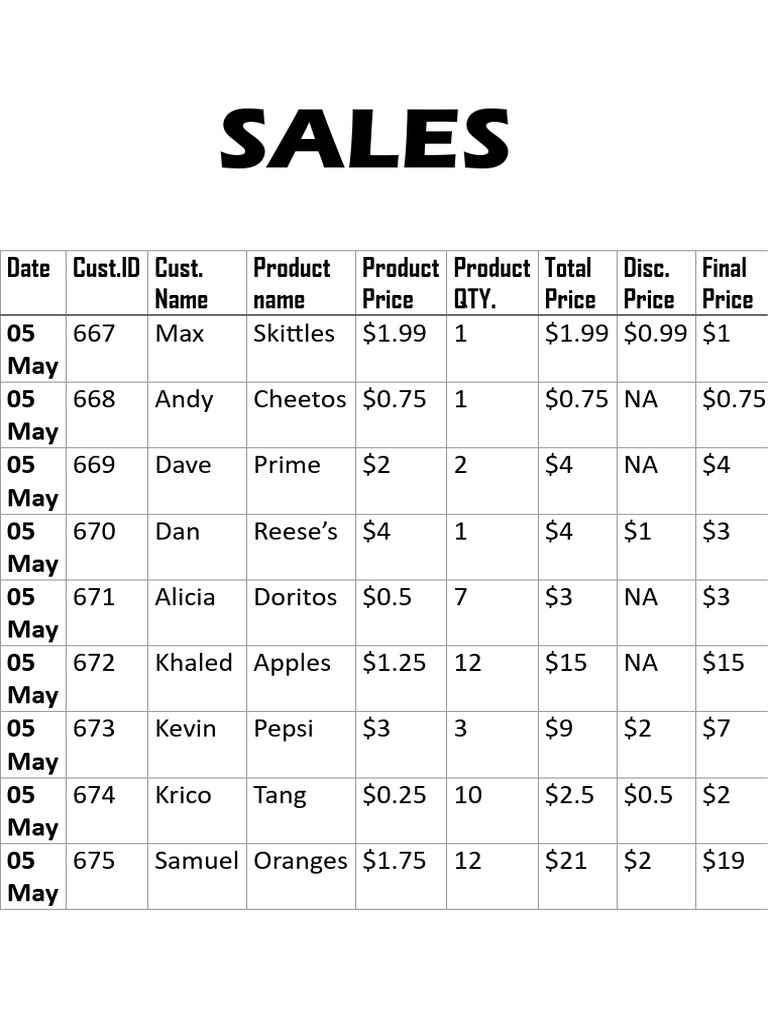Viewport: 768px width, 1024px height.
Task: Click the Disc. Price column header
Action: click(x=649, y=283)
